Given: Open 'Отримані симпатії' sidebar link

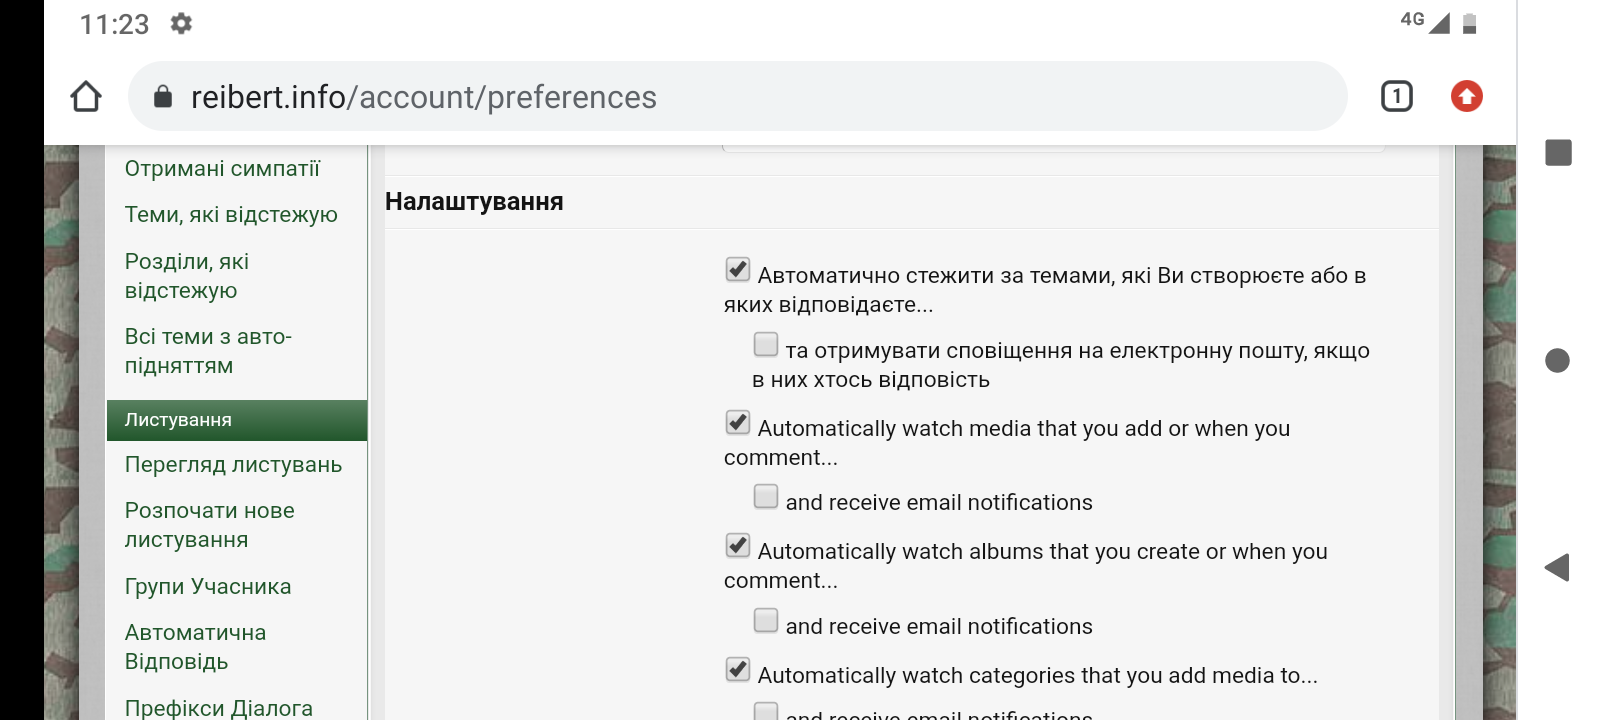Looking at the screenshot, I should (222, 168).
